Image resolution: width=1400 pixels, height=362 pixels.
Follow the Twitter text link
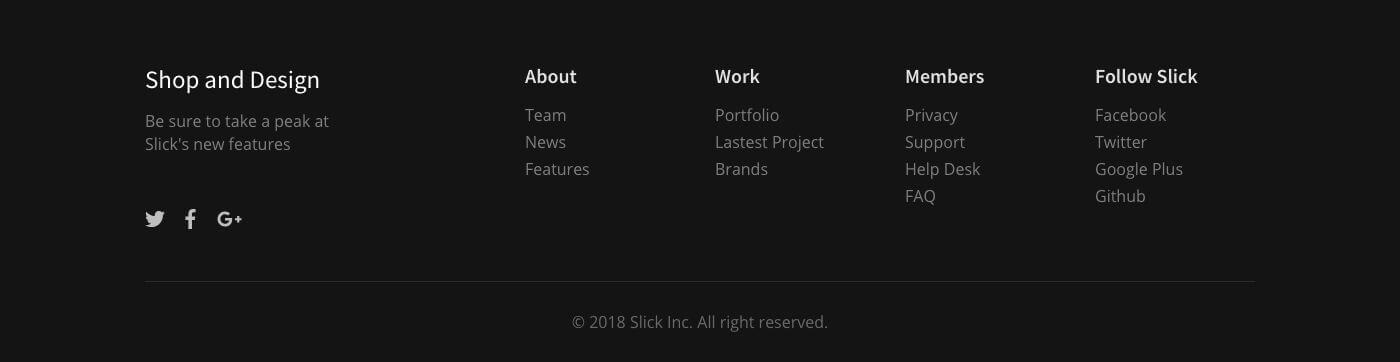coord(1121,142)
